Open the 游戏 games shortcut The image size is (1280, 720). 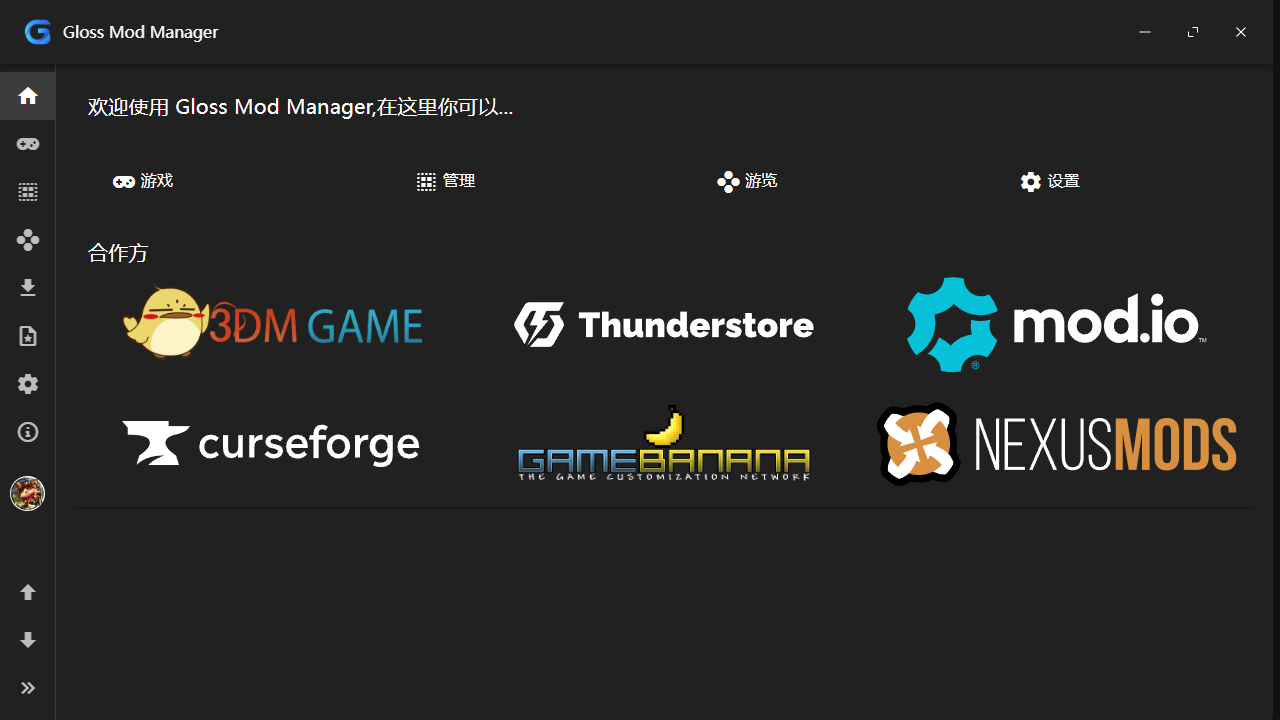pos(143,181)
